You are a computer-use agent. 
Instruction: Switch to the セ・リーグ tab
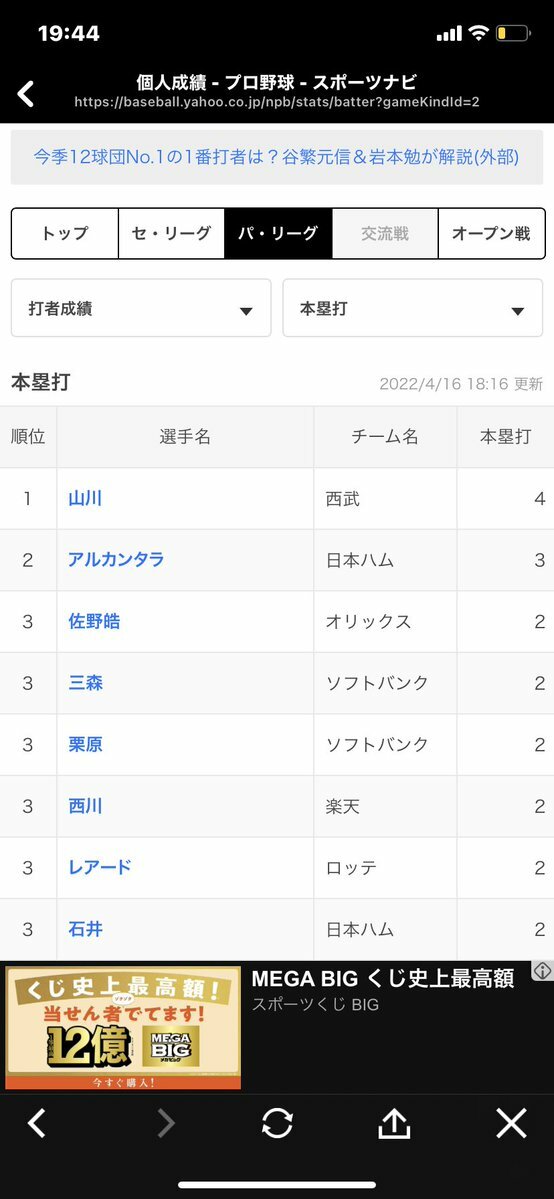tap(171, 233)
